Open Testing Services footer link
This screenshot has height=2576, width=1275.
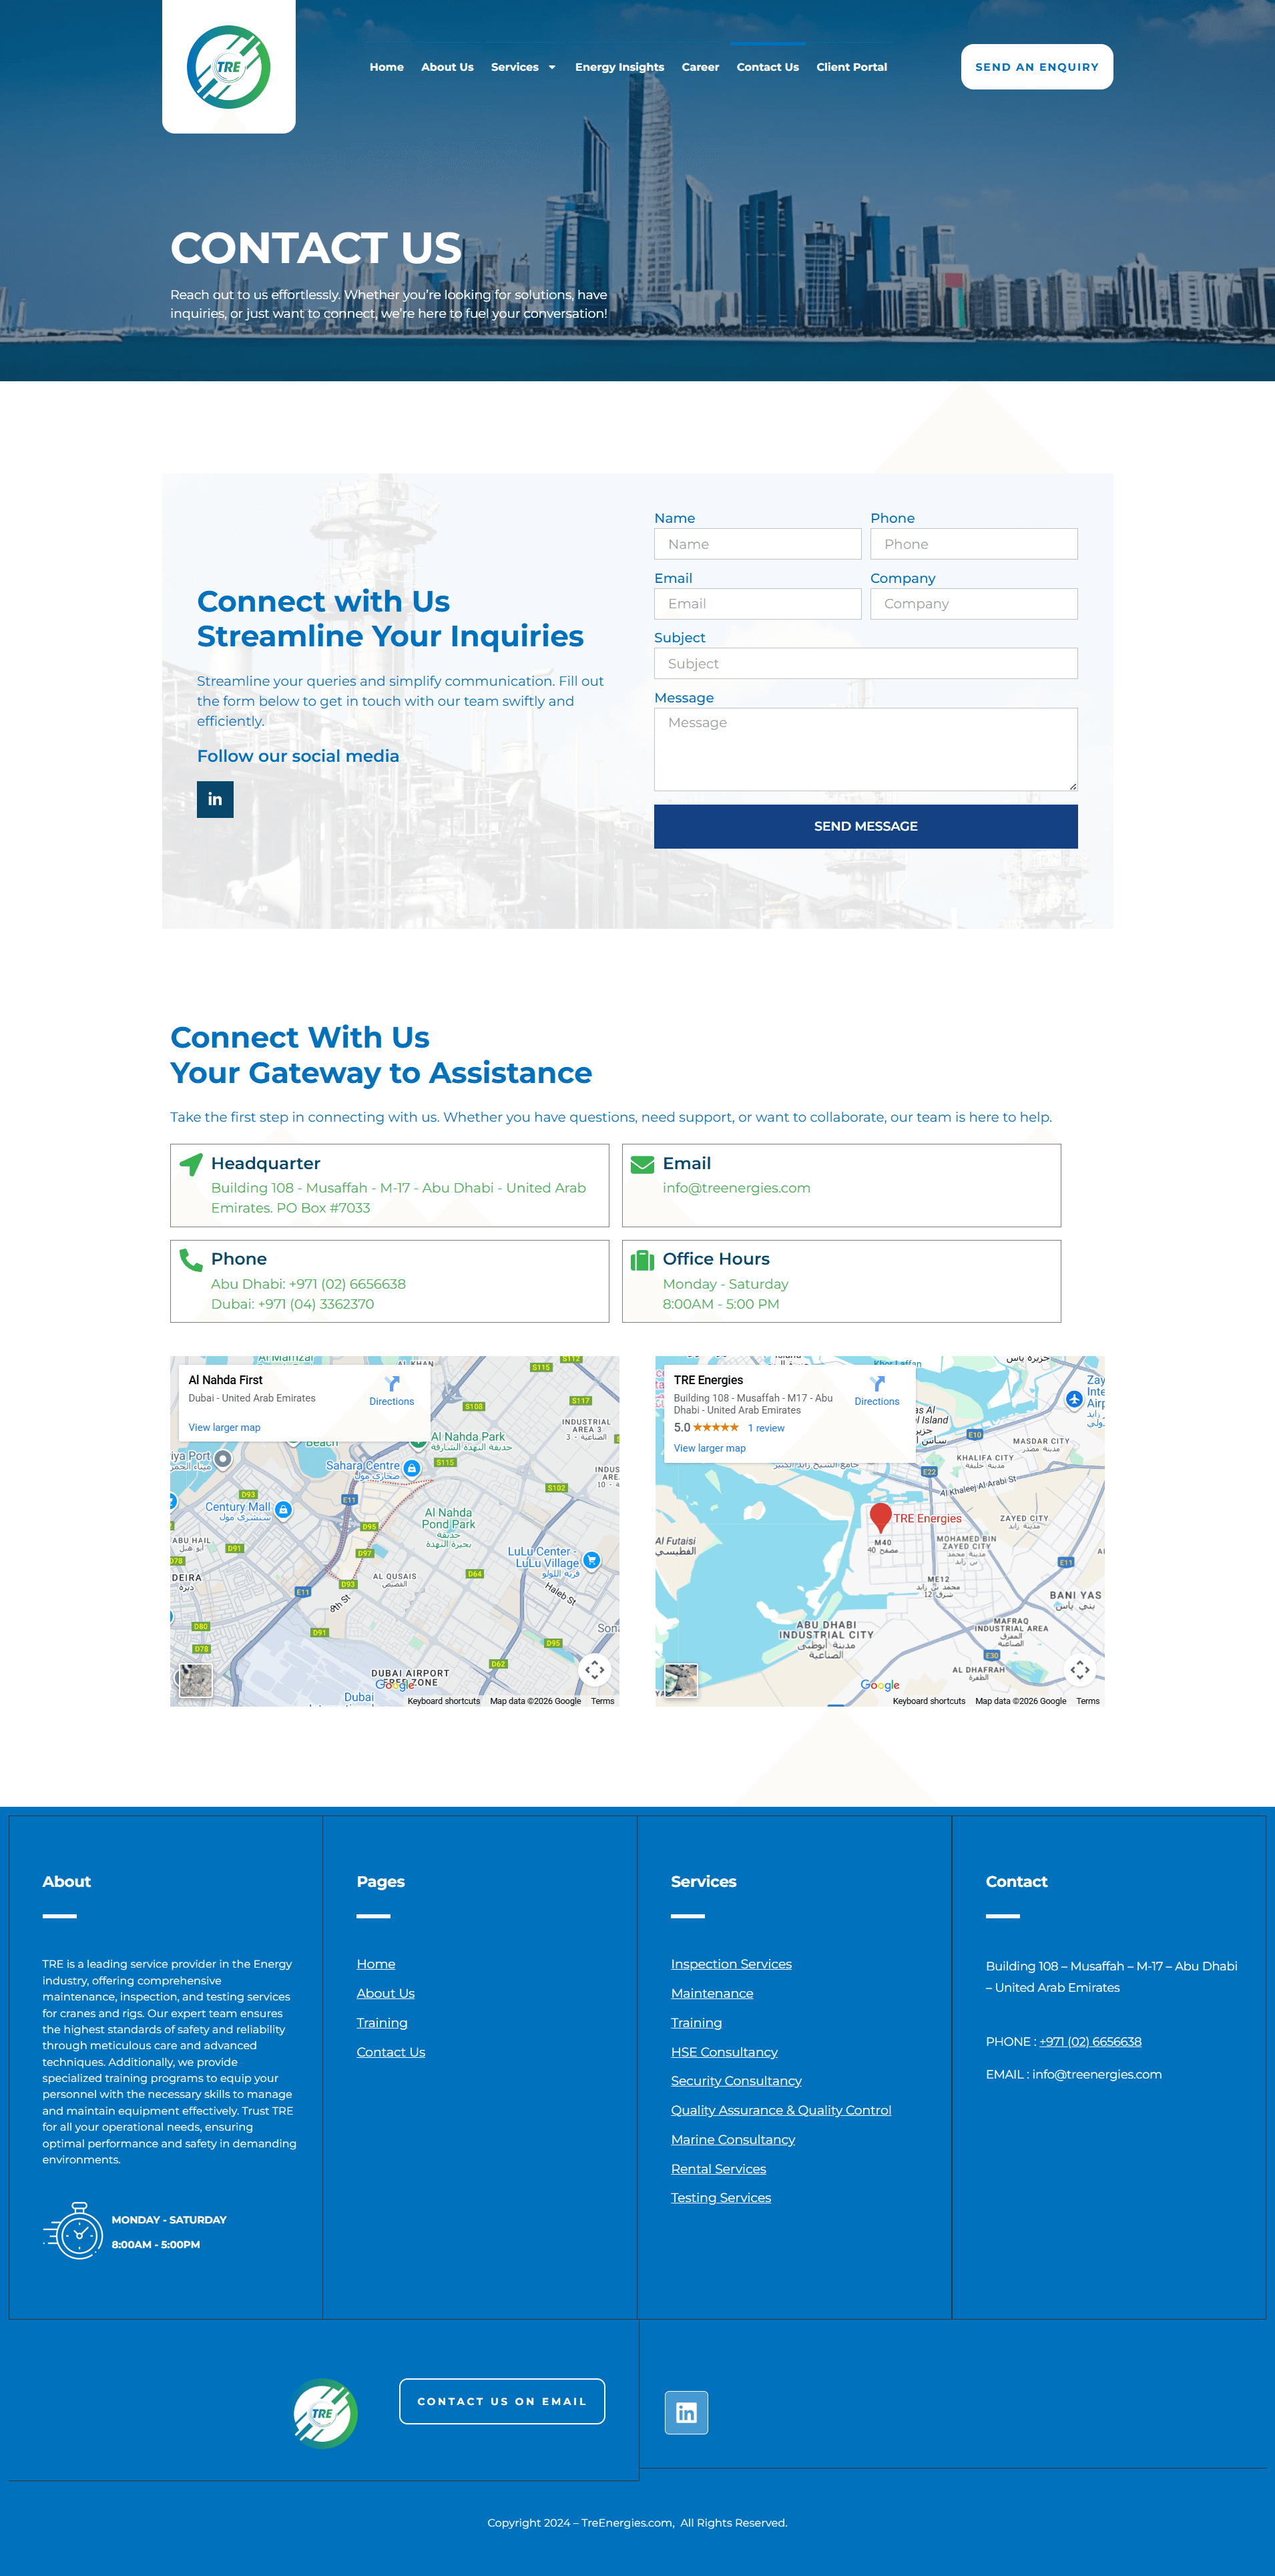(x=721, y=2198)
